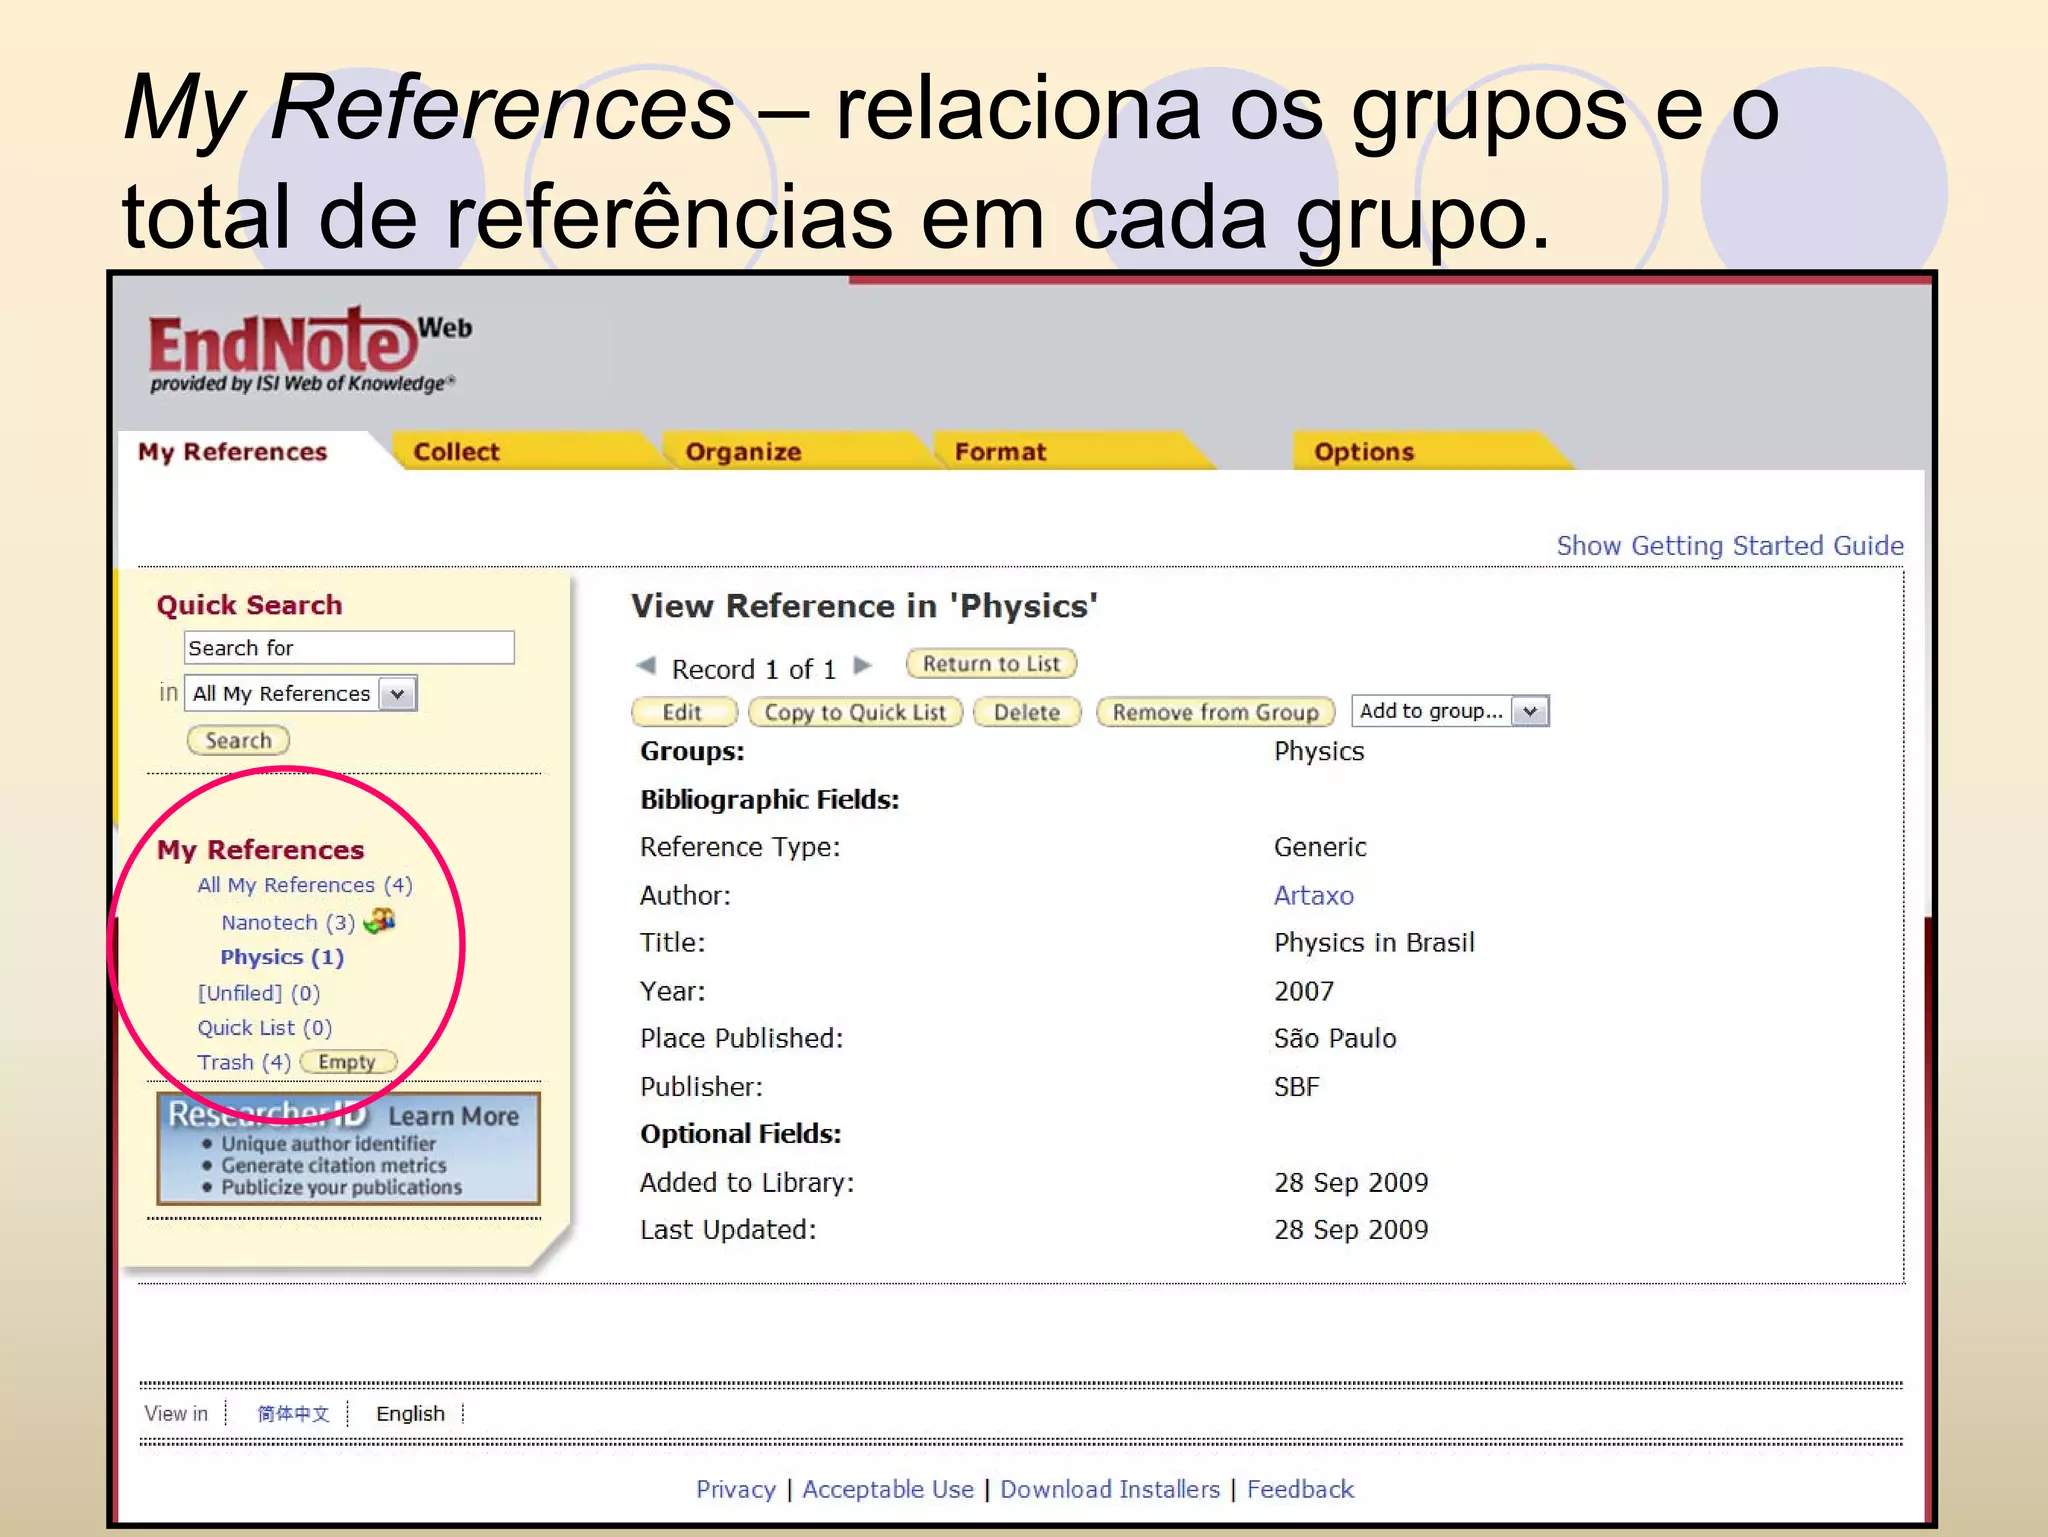Image resolution: width=2048 pixels, height=1537 pixels.
Task: Open the Organize tab
Action: 743,452
